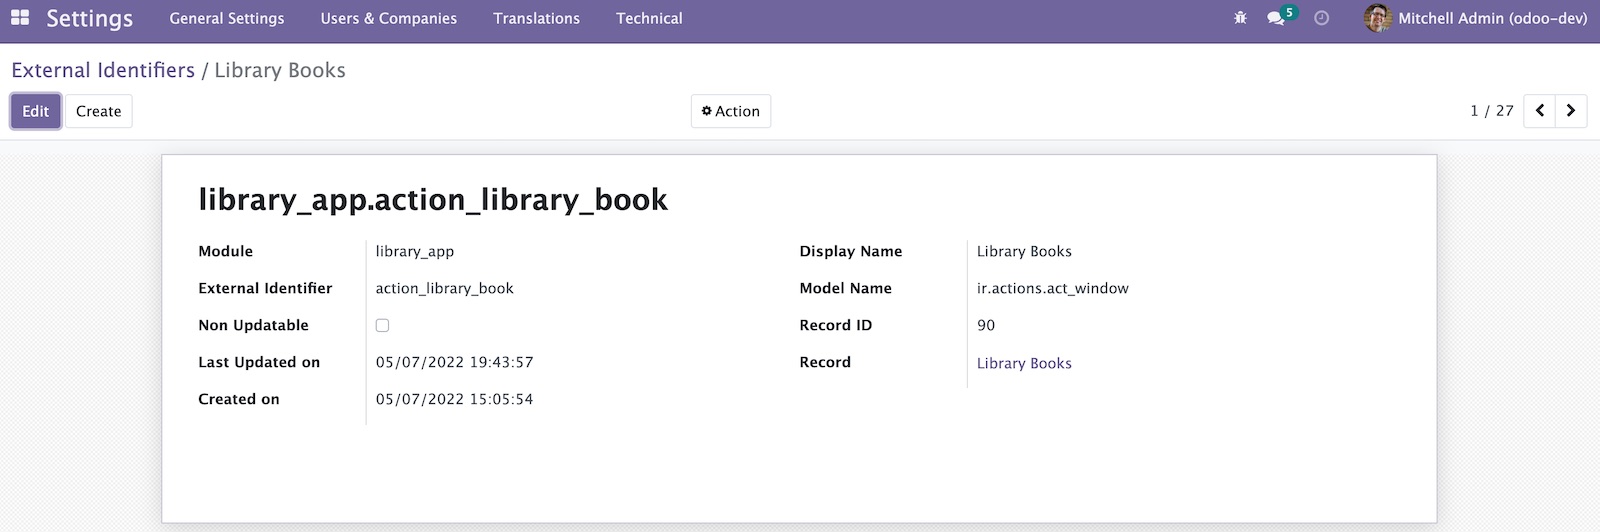This screenshot has height=532, width=1600.
Task: Go to next record arrow
Action: [x=1571, y=111]
